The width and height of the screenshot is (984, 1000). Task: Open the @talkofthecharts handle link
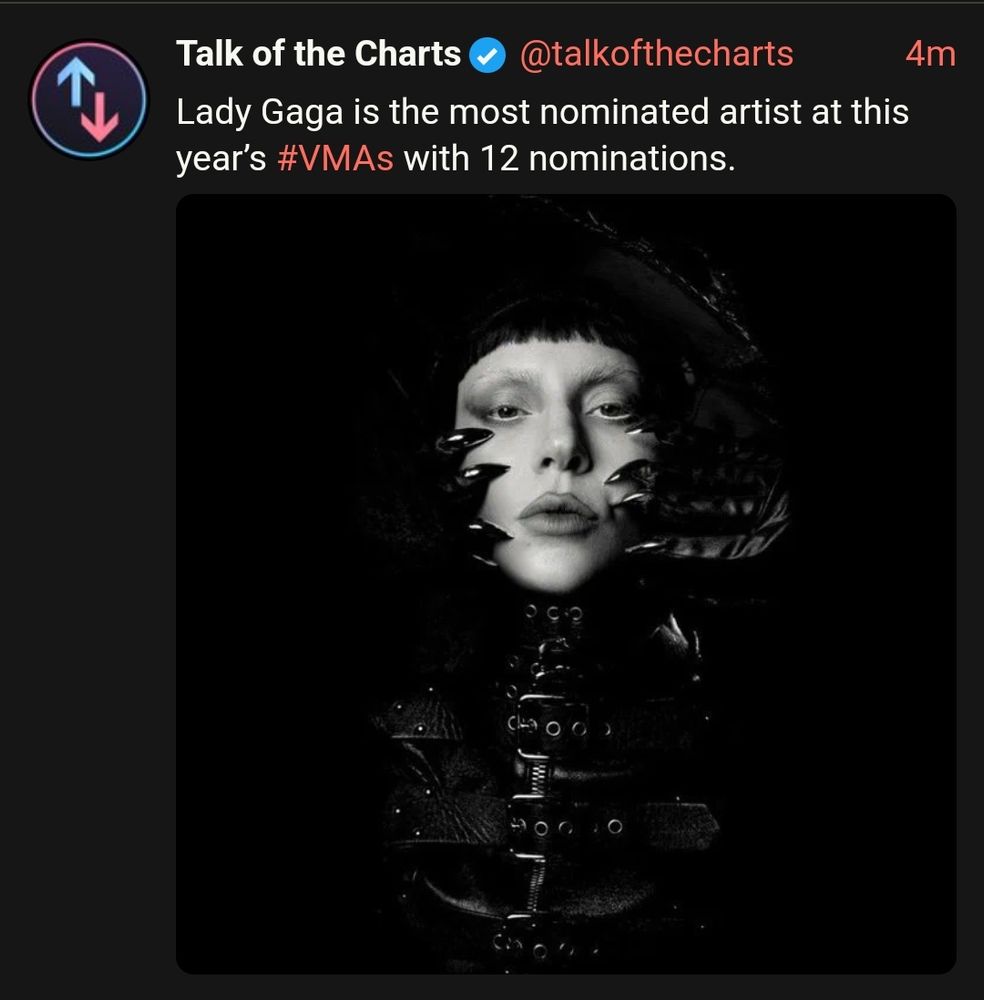(657, 54)
